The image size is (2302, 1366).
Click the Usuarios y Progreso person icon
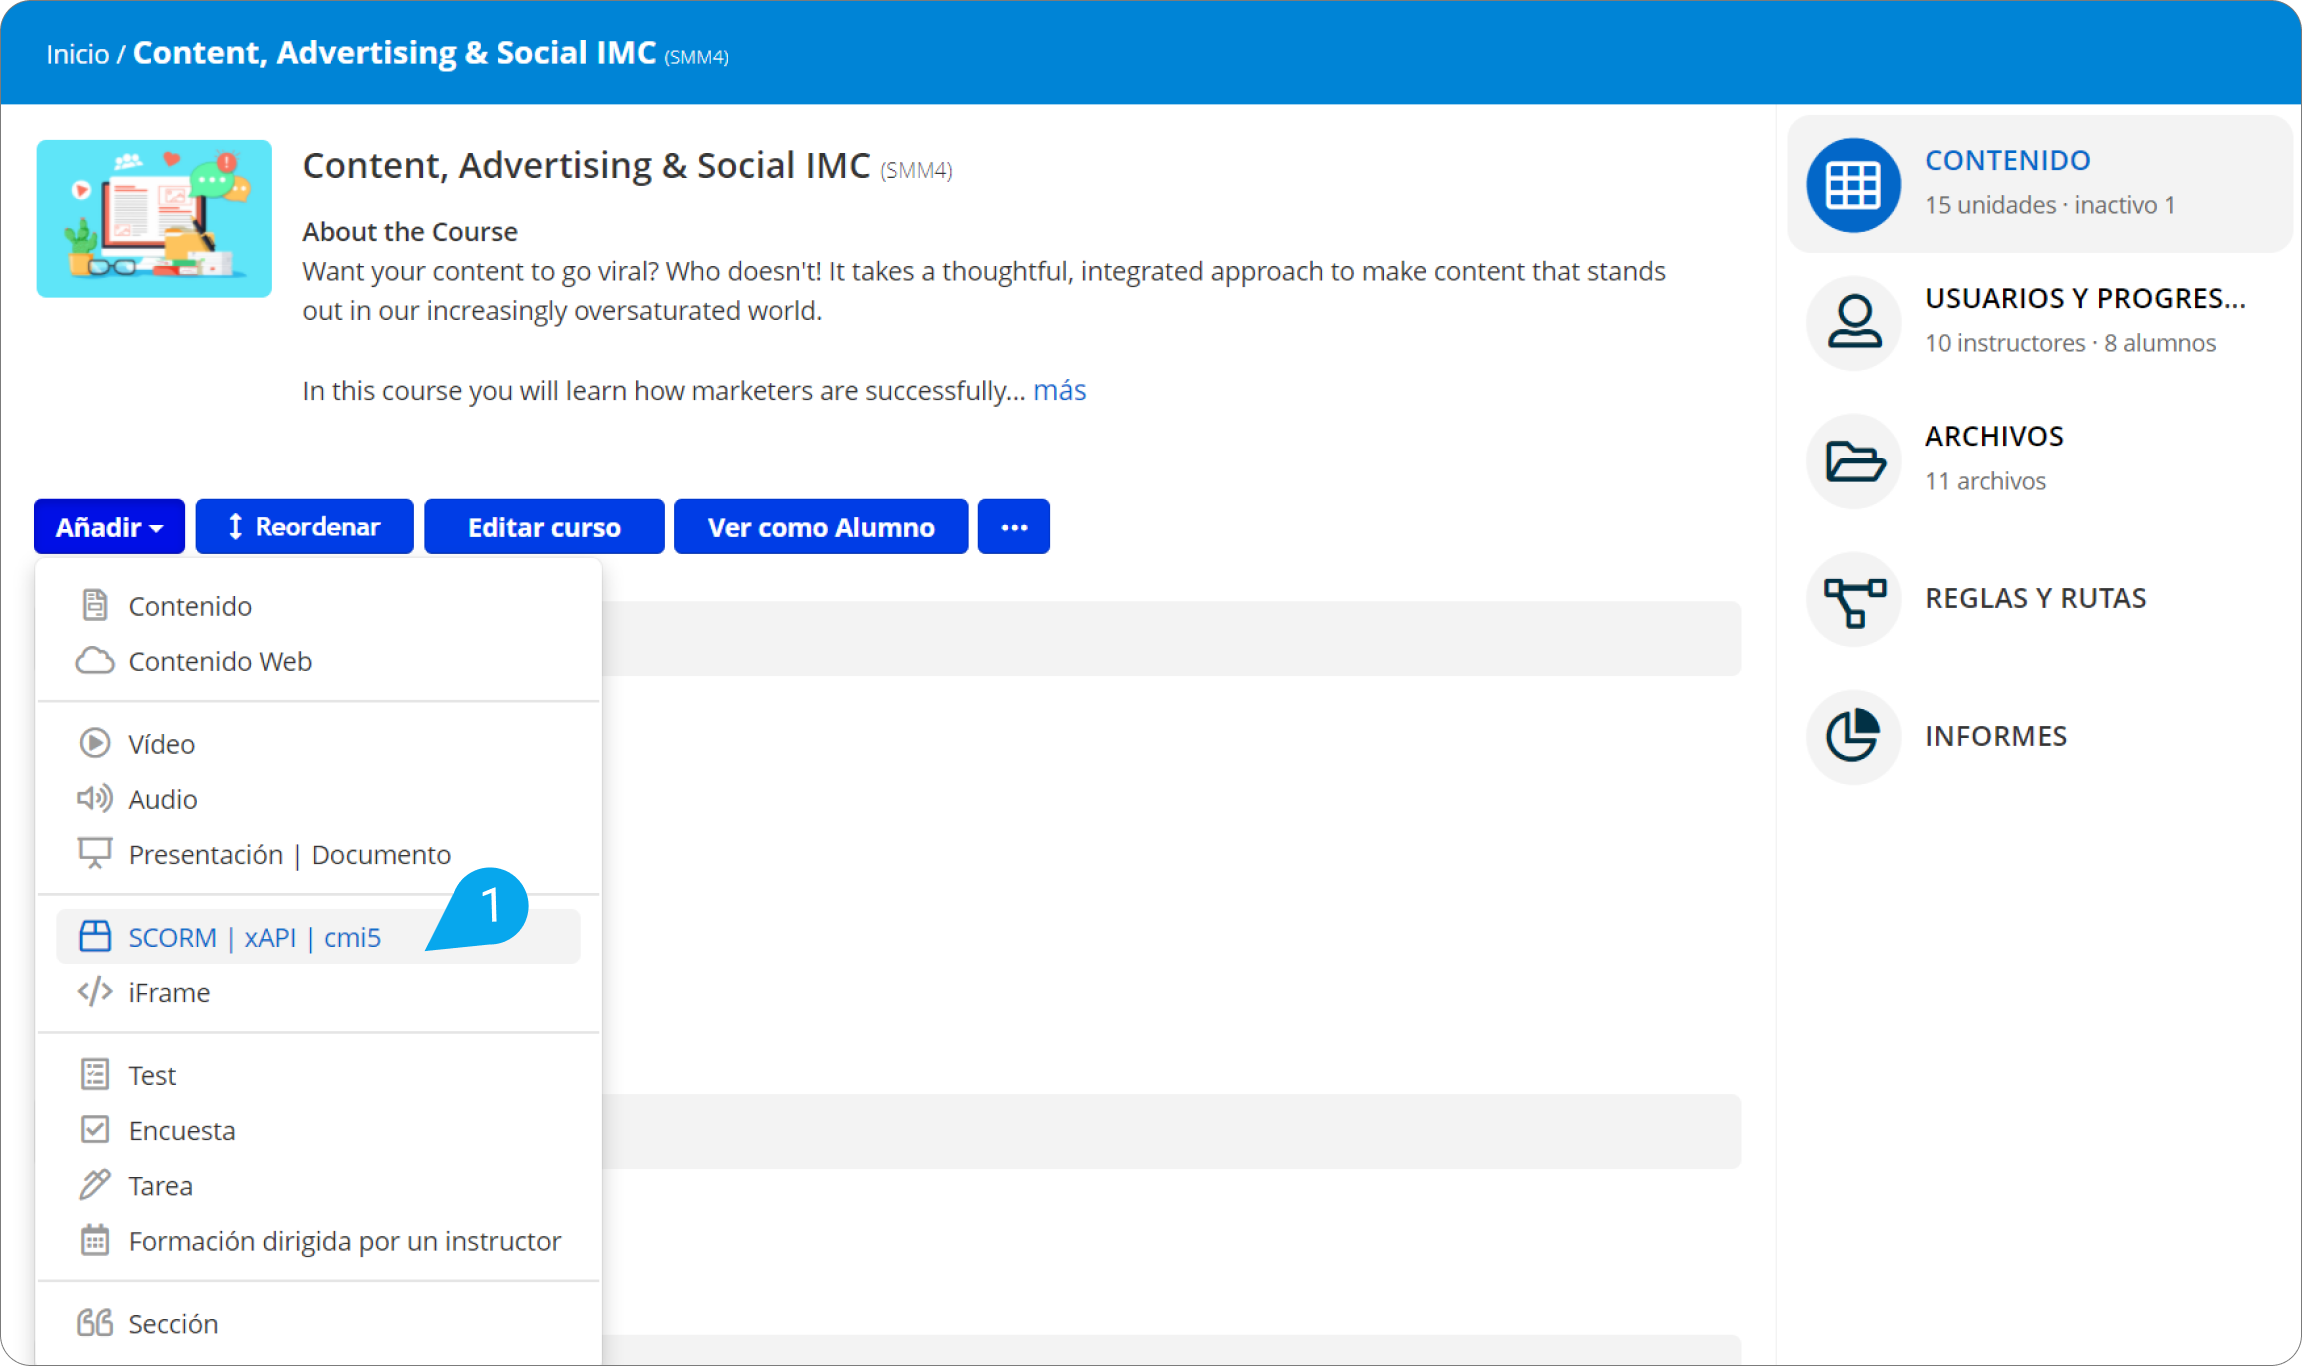(1853, 323)
